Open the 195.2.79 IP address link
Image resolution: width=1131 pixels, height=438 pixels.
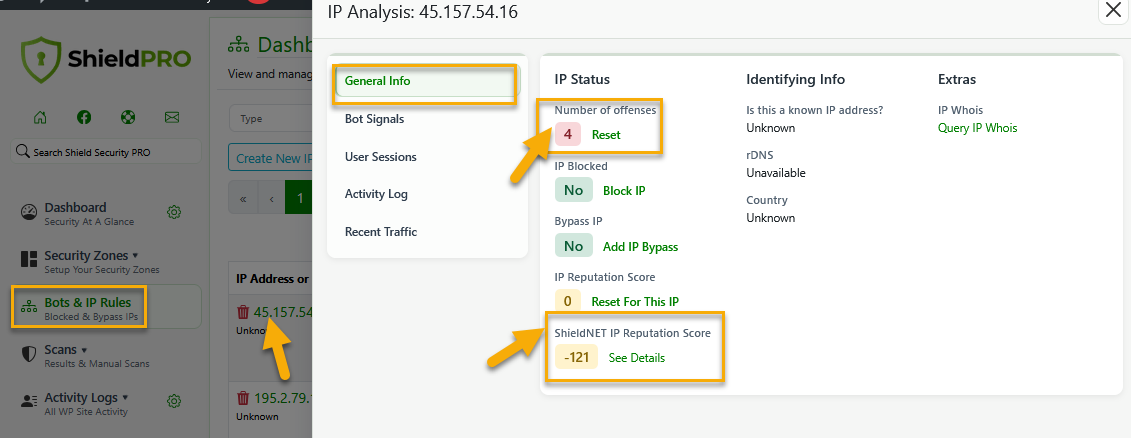(283, 398)
